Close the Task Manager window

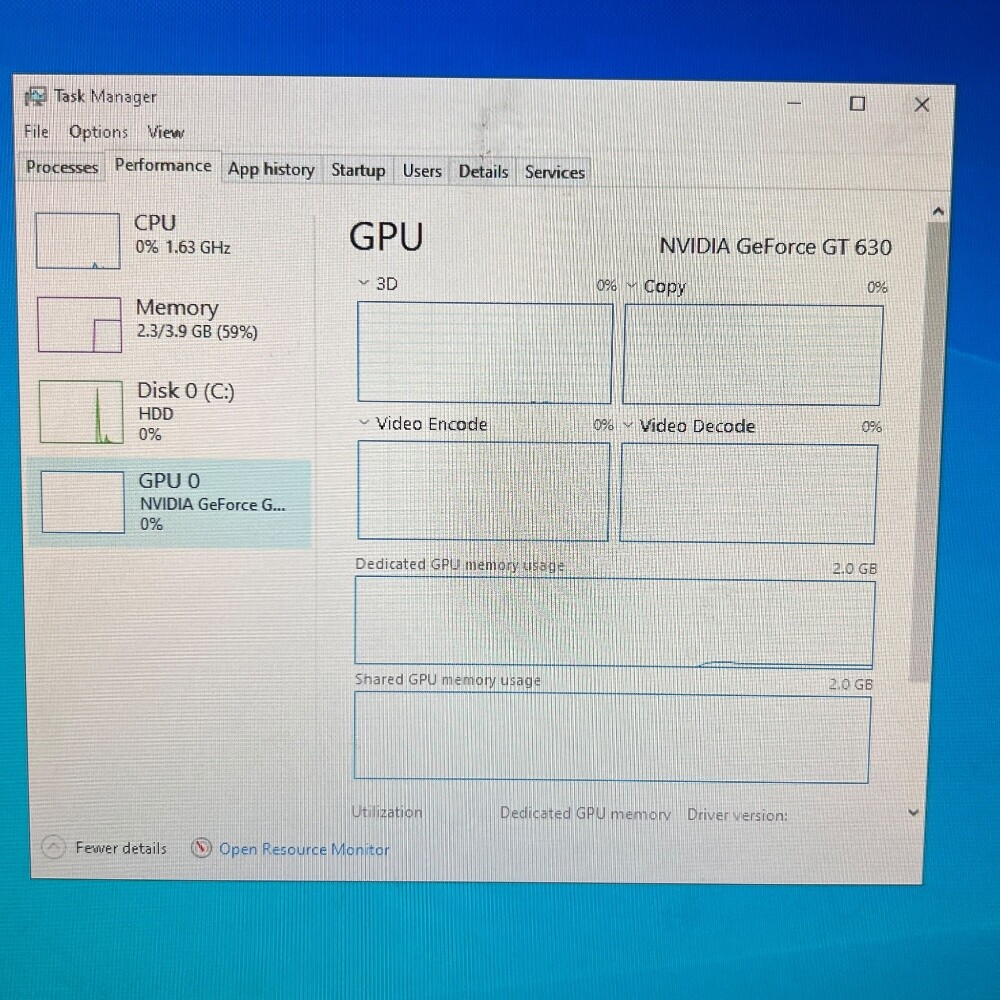922,105
